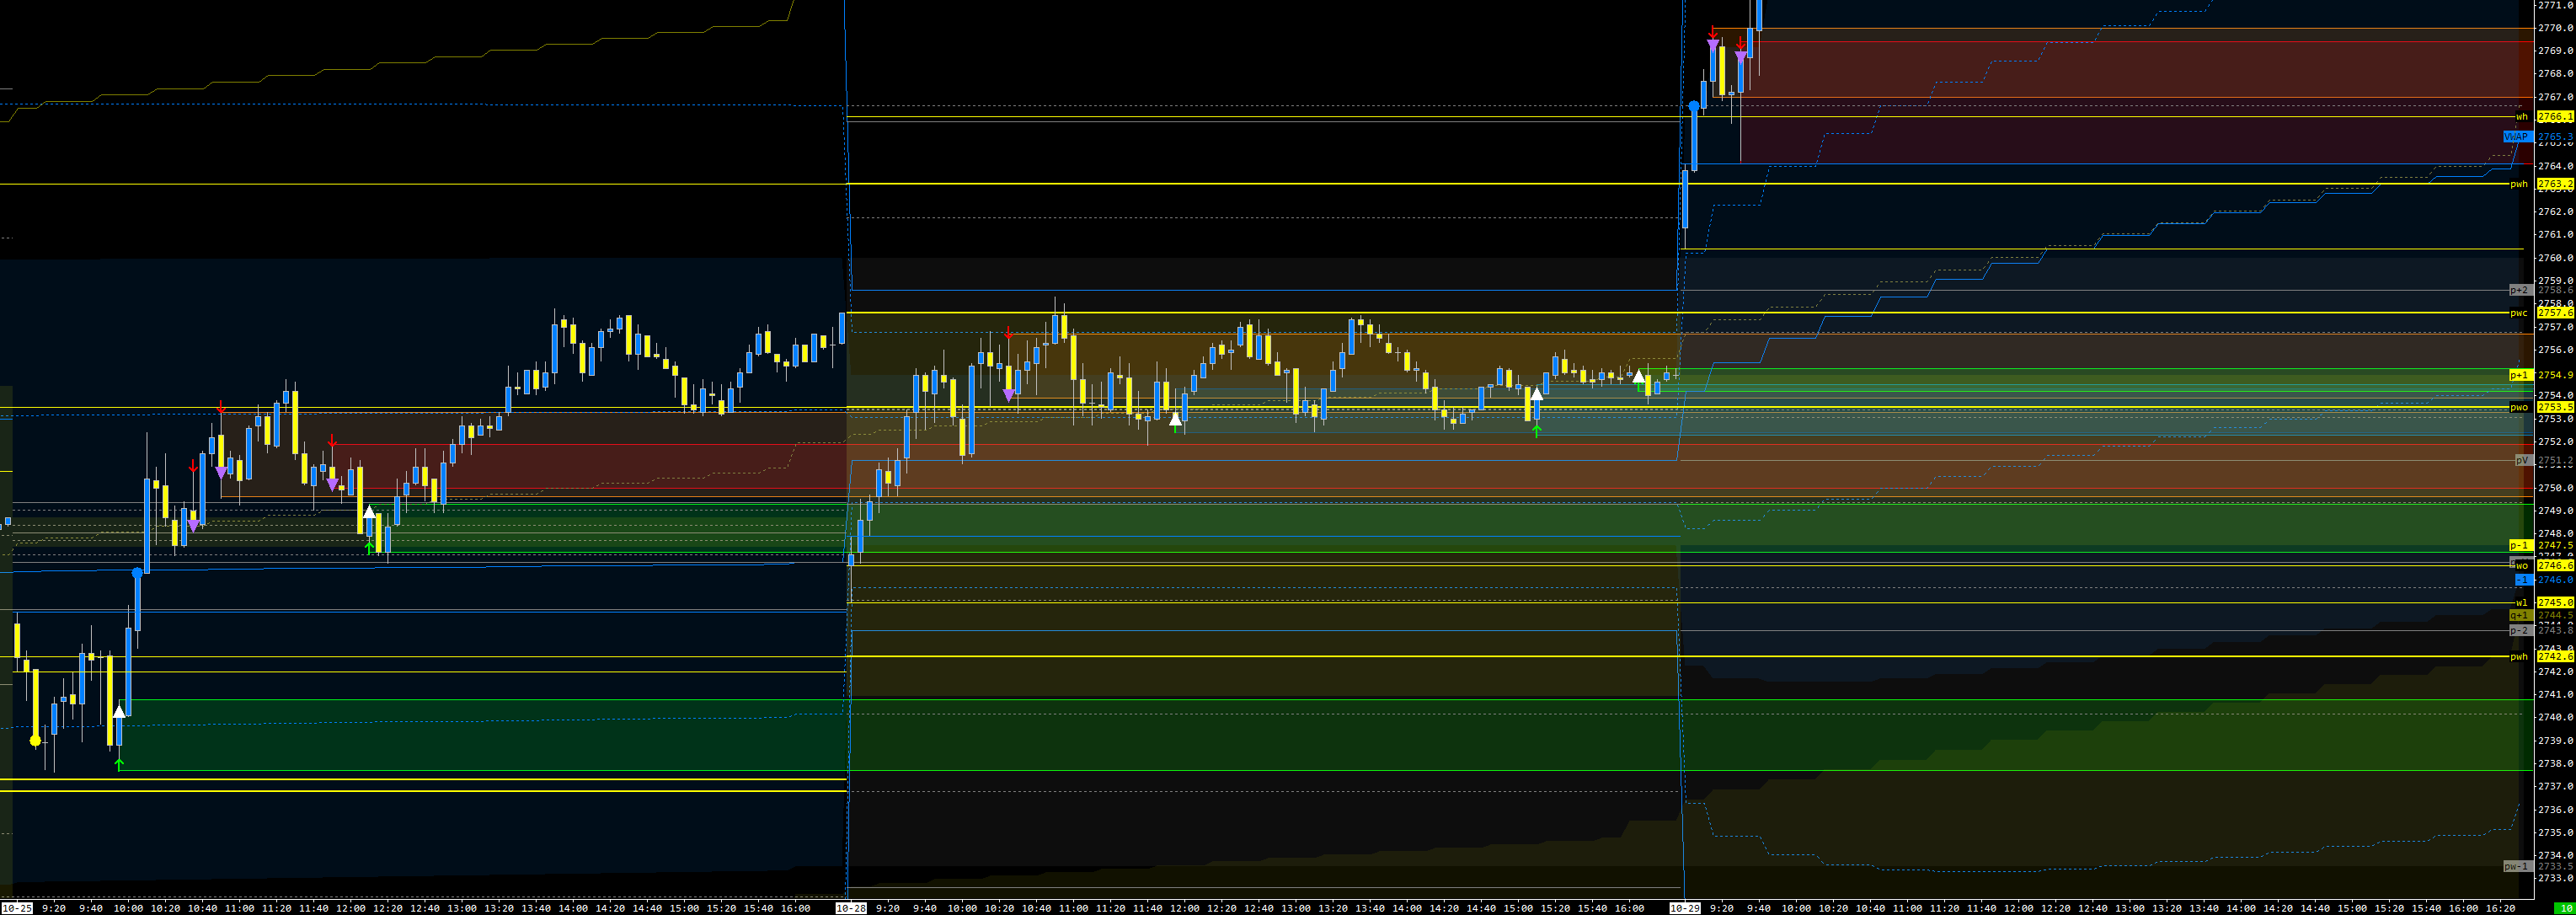The height and width of the screenshot is (915, 2576).
Task: Click the blue dot at 10-29 opening candle
Action: 1693,106
